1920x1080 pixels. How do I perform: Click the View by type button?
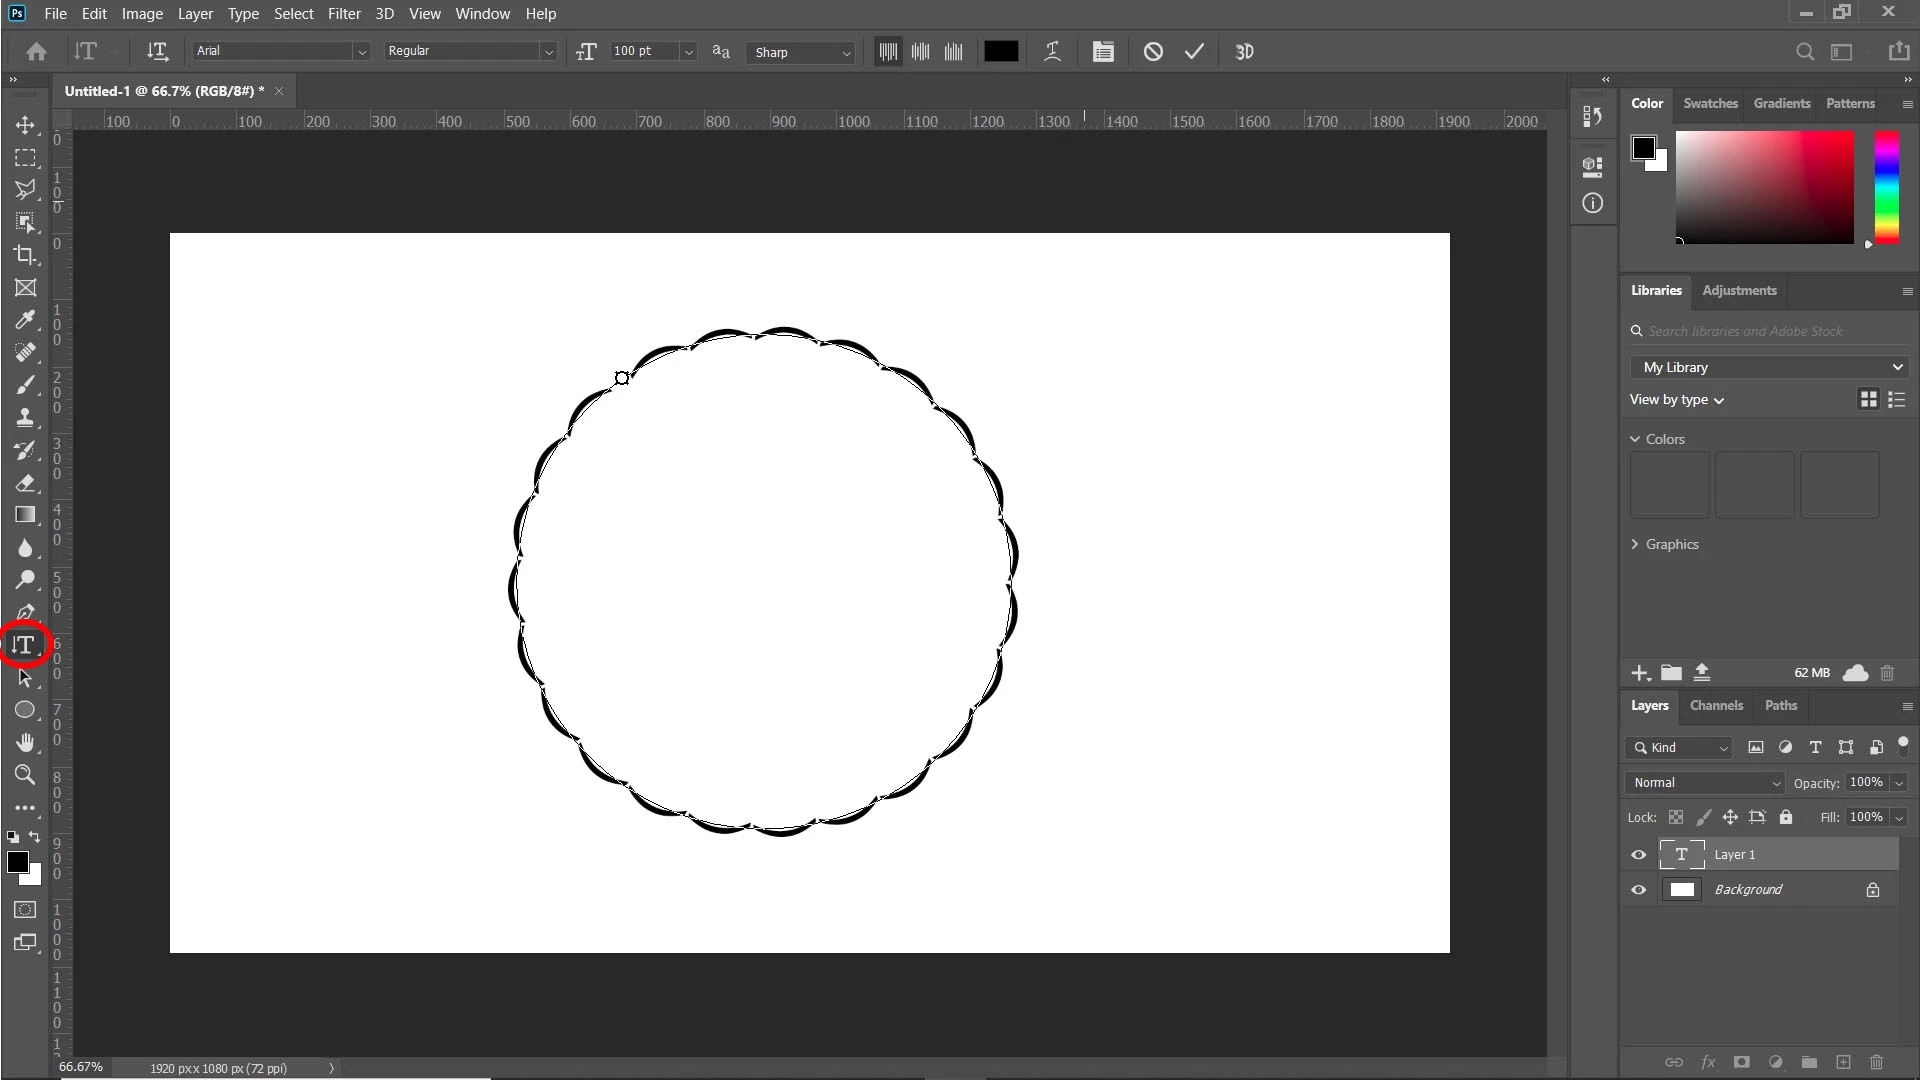(1676, 400)
